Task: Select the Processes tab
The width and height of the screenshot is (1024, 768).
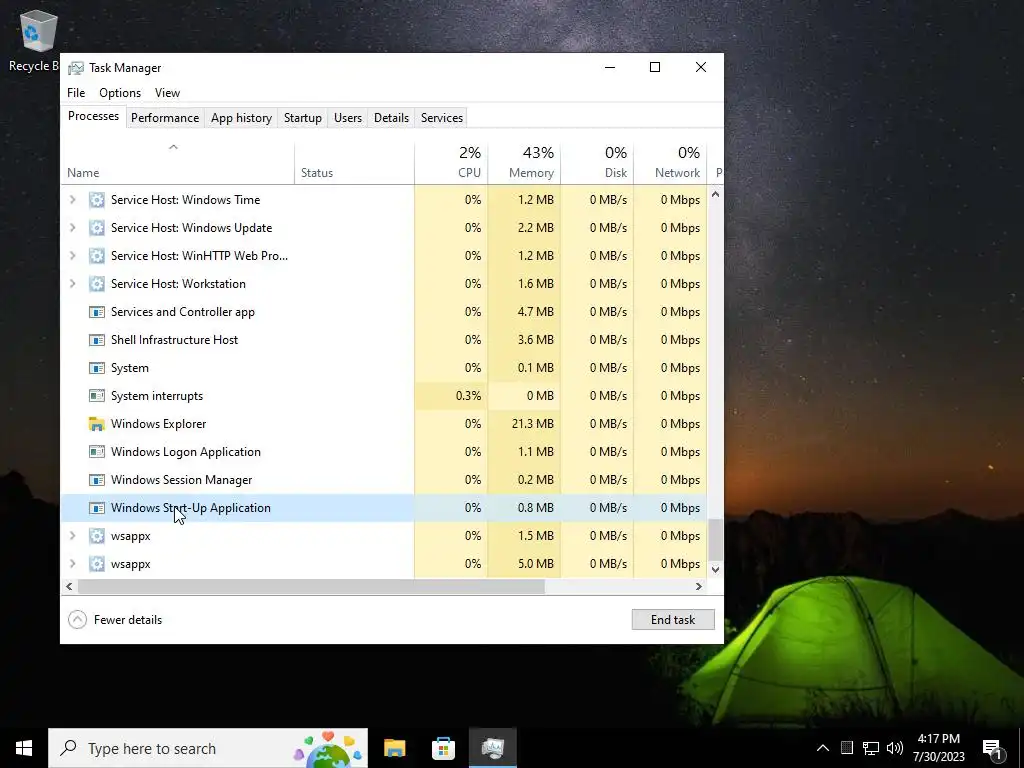Action: pyautogui.click(x=93, y=116)
